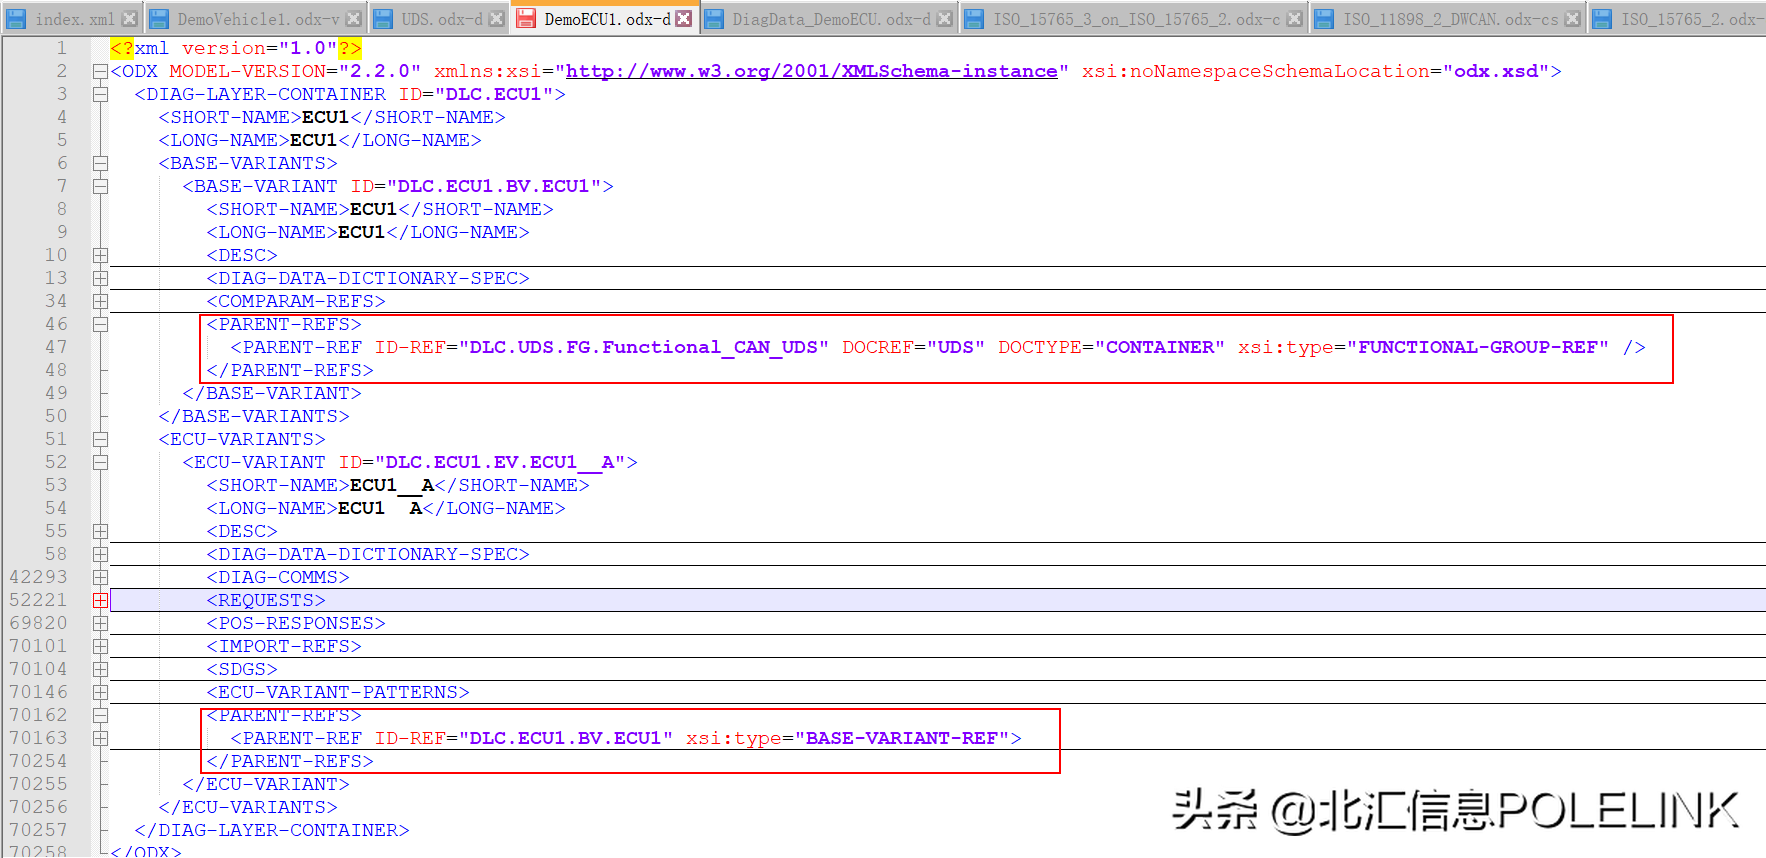Click the DOCTYPE CONTAINER attribute value
Screen dimensions: 1766x858
[1160, 347]
